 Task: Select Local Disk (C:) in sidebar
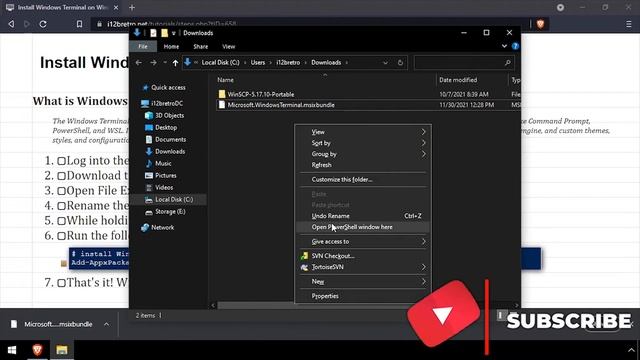[174, 200]
